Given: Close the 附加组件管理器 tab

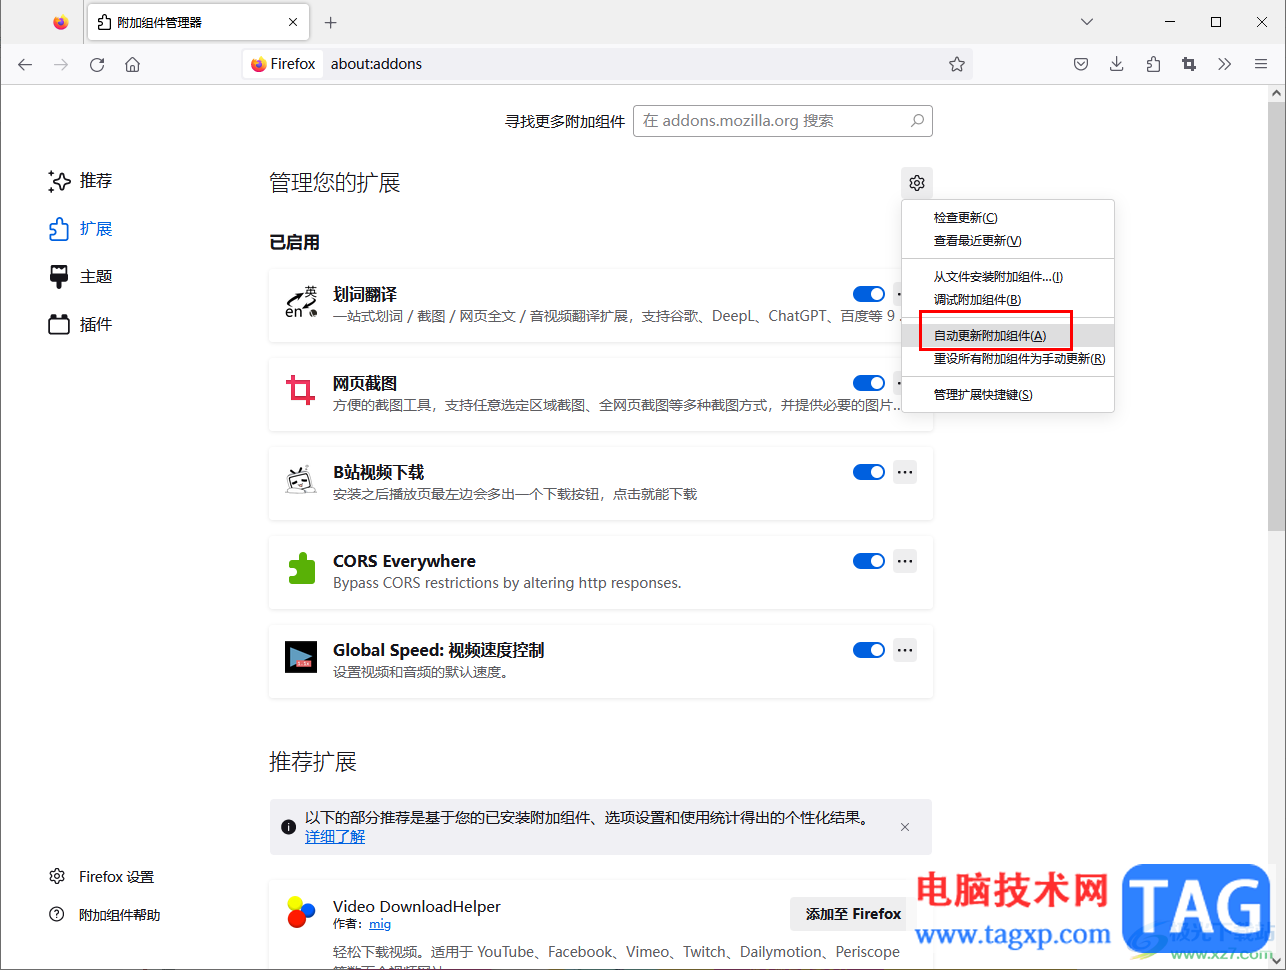Looking at the screenshot, I should 293,22.
